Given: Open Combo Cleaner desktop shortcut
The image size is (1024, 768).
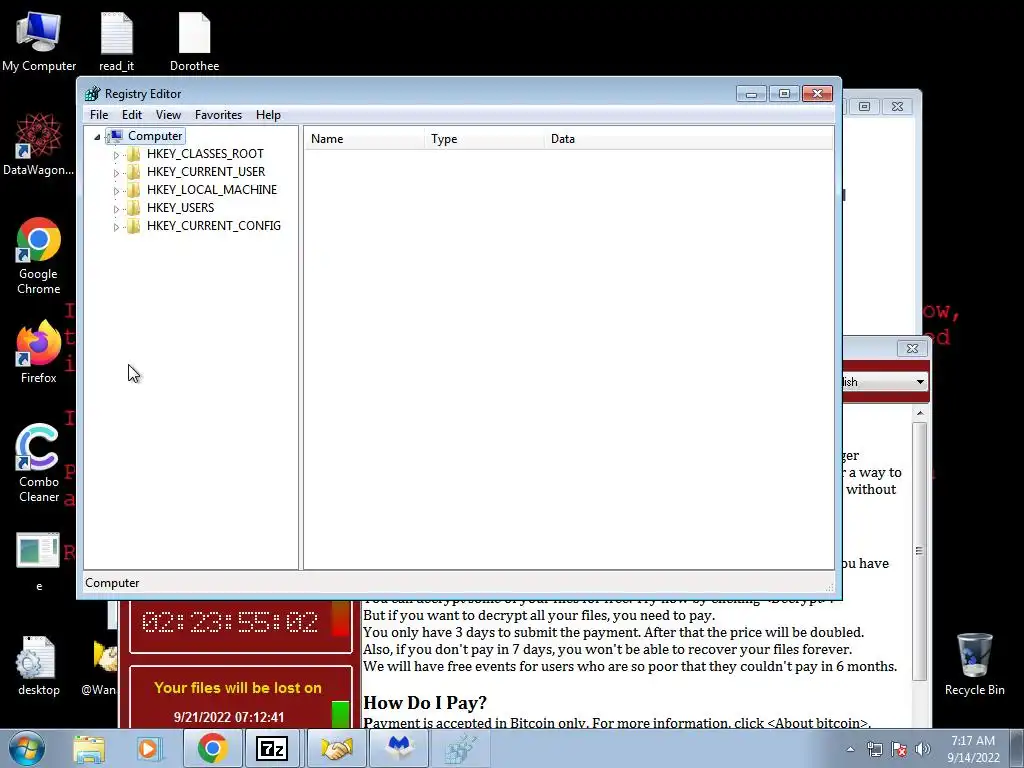Looking at the screenshot, I should (38, 464).
